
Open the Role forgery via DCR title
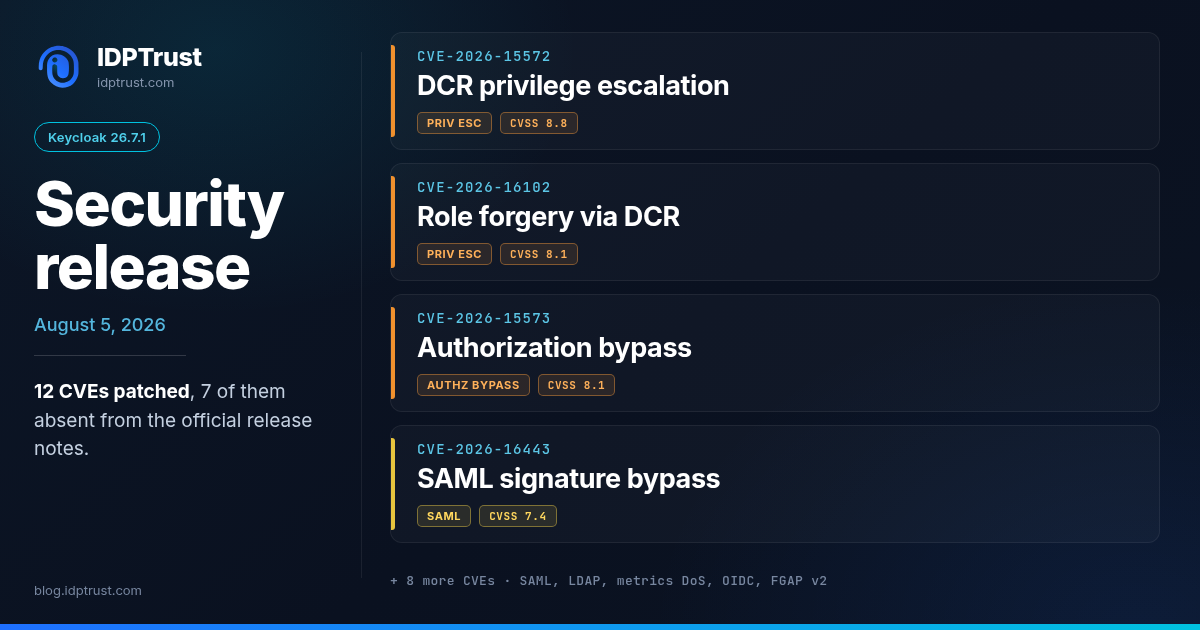pyautogui.click(x=548, y=217)
